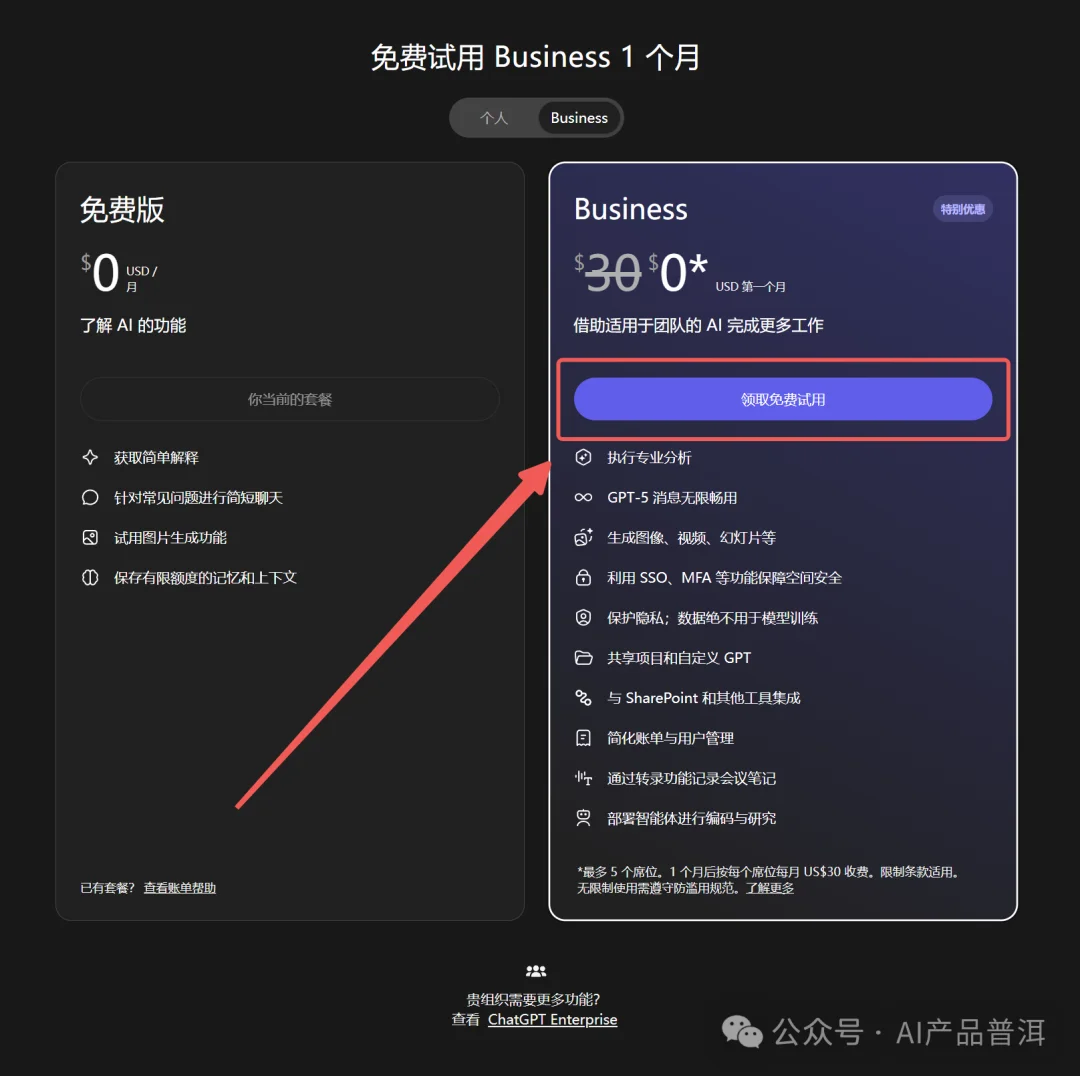Click the chat bubble icon for 简短聊天
Screen dimensions: 1080x1076
pos(90,497)
